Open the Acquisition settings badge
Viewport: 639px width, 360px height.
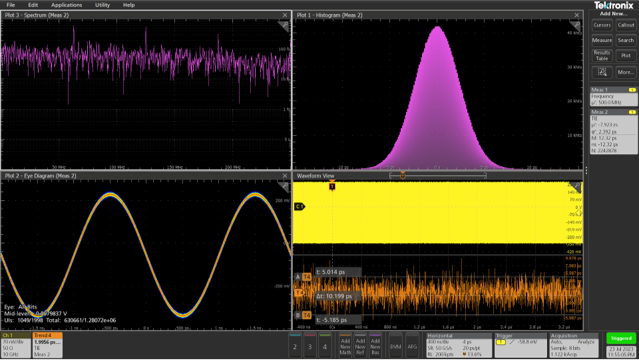(x=574, y=345)
